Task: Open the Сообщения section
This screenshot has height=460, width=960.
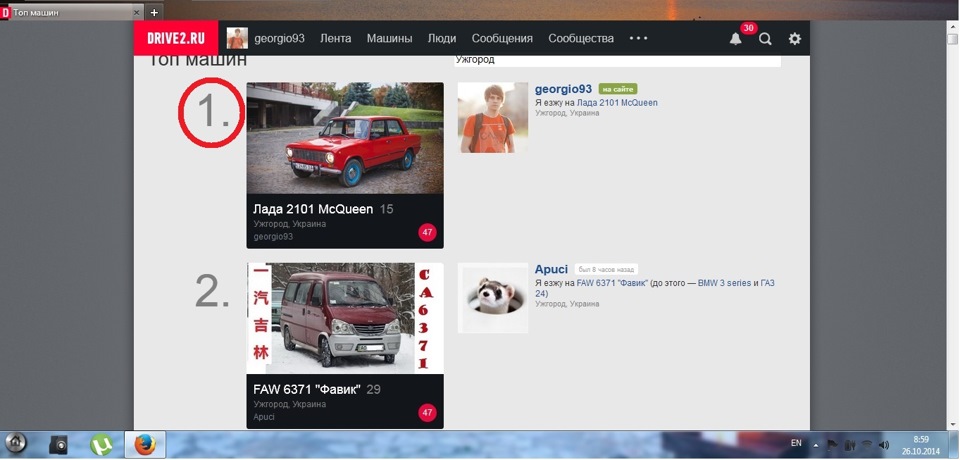Action: [x=502, y=38]
